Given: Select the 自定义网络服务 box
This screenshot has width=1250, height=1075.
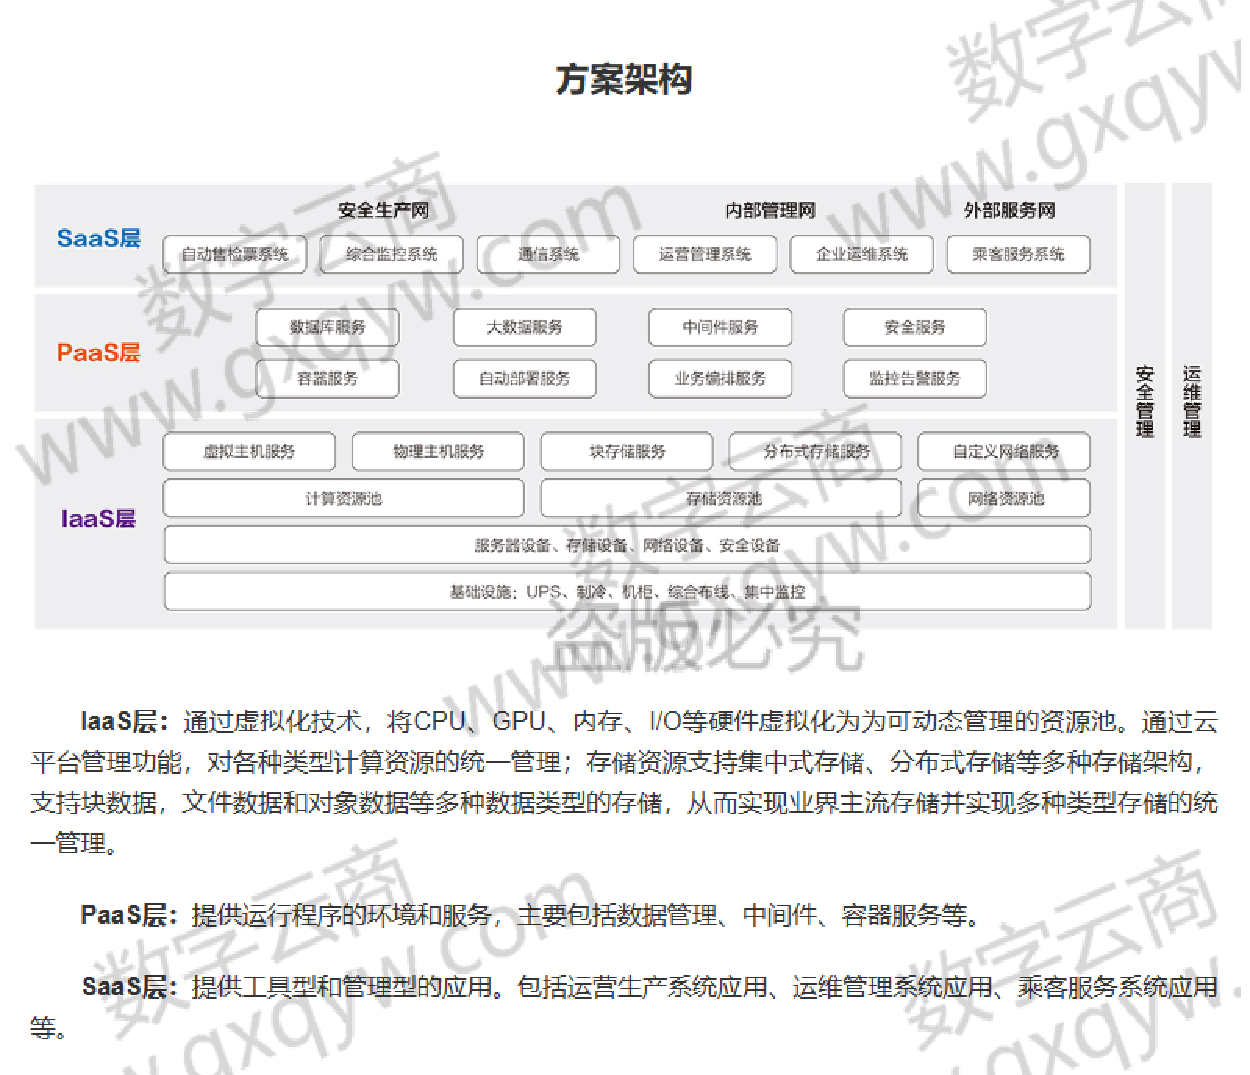Looking at the screenshot, I should [x=1005, y=451].
